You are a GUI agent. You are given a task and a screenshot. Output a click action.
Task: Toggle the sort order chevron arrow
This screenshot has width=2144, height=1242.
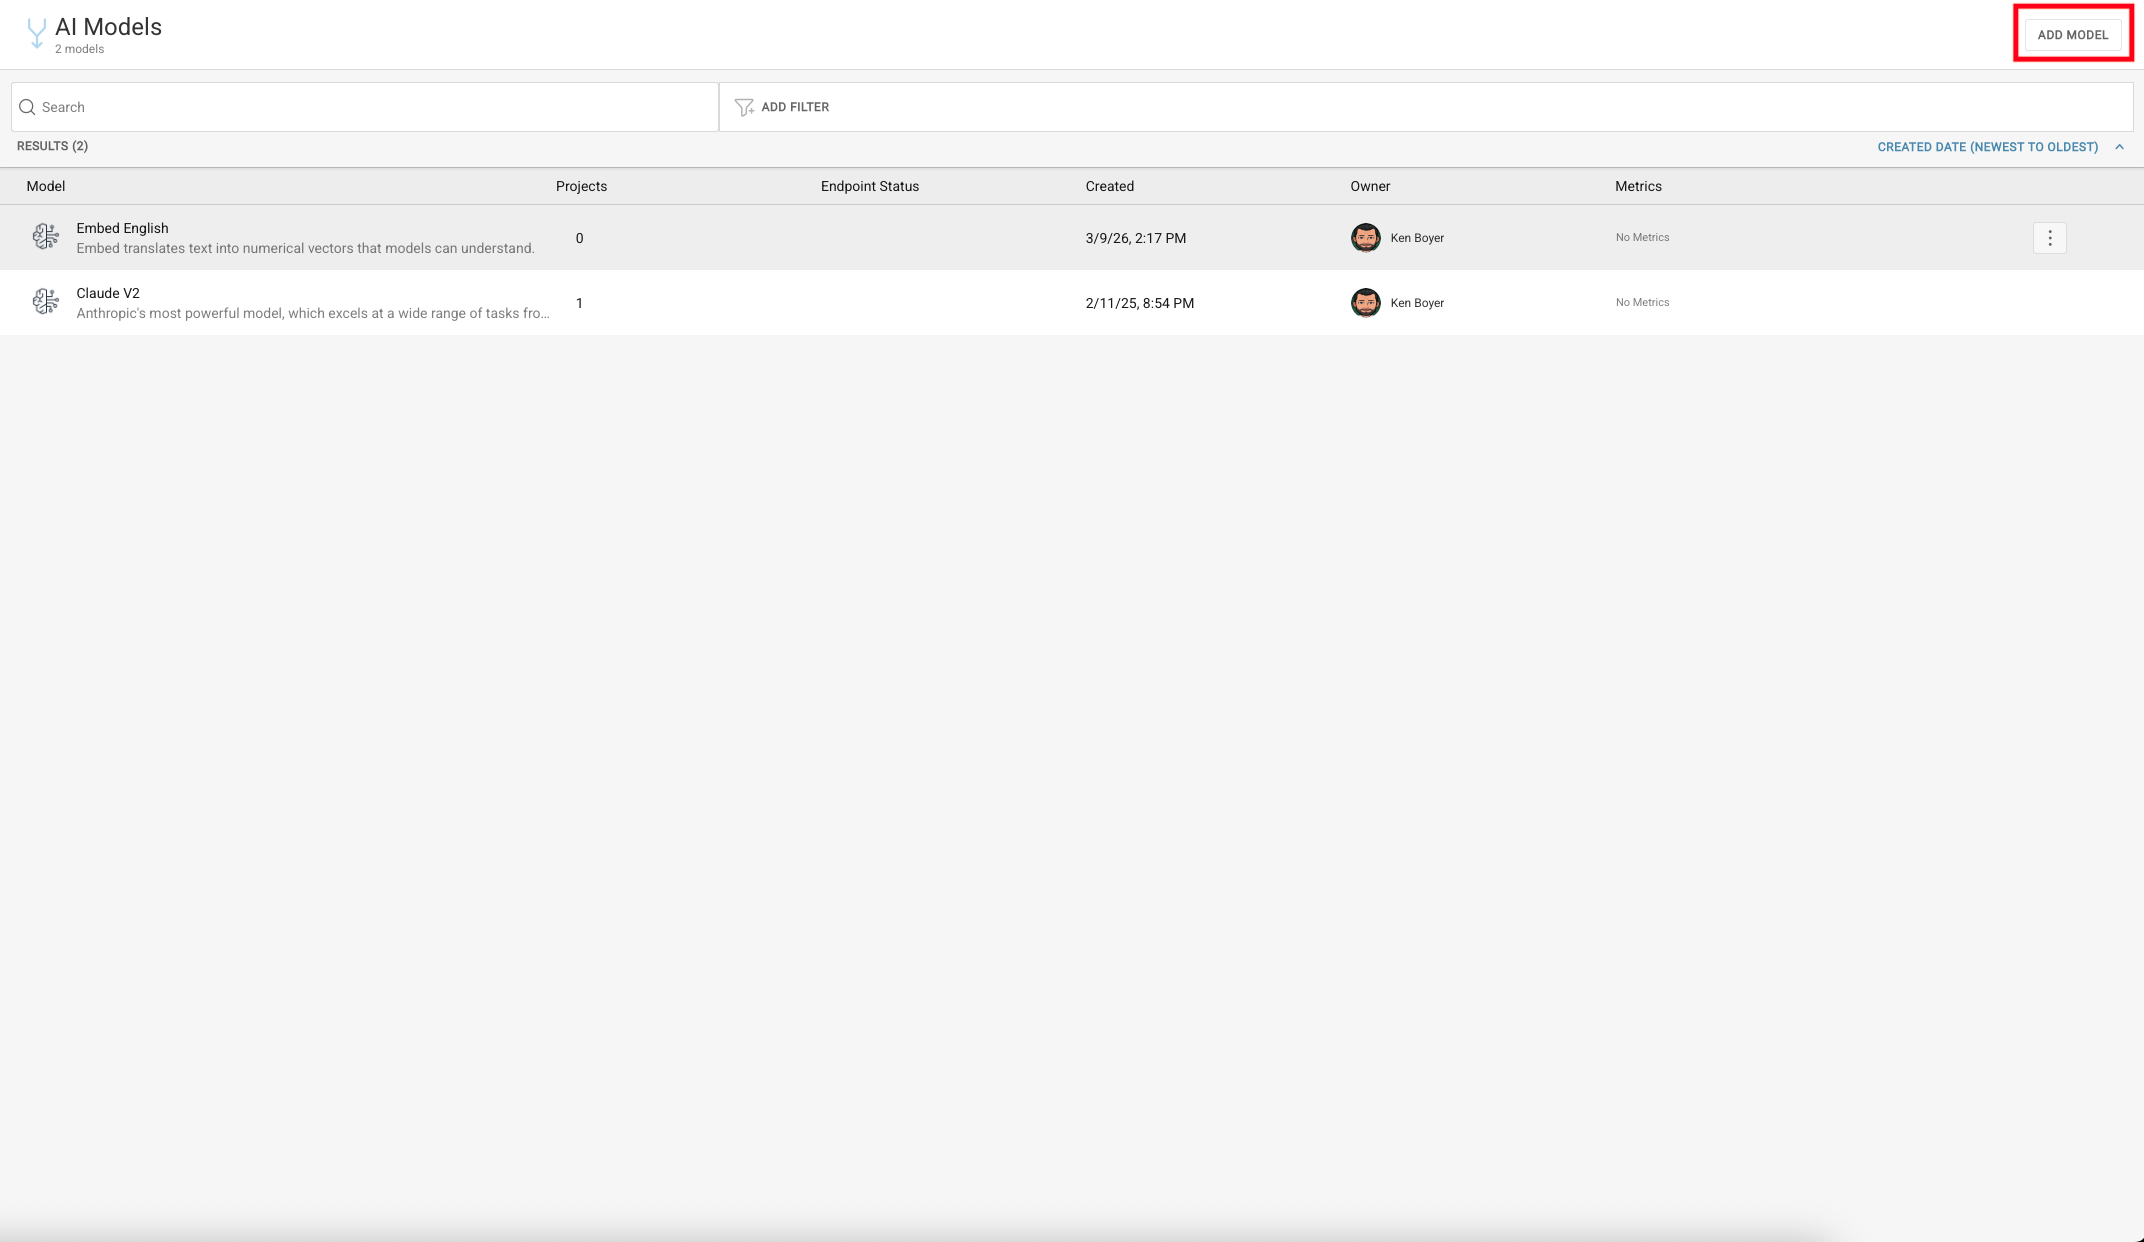coord(2119,147)
